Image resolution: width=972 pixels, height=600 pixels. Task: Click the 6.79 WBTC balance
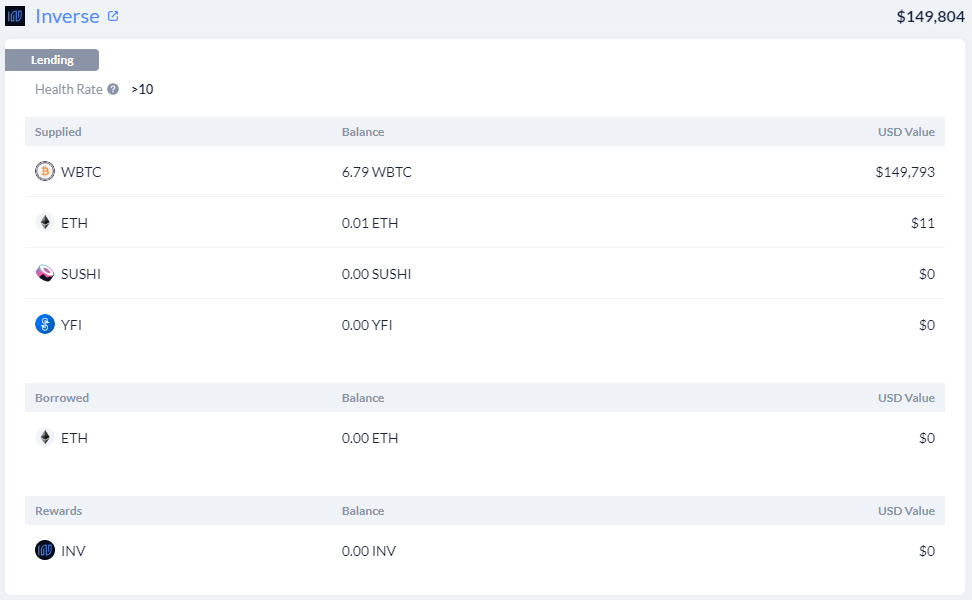point(377,172)
